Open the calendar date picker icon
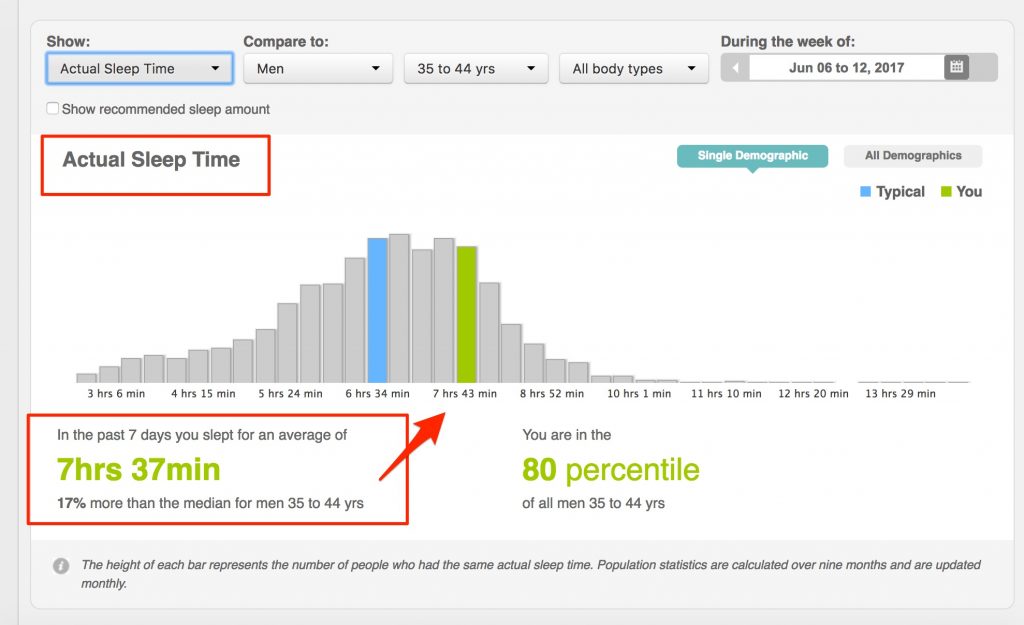 pos(956,67)
